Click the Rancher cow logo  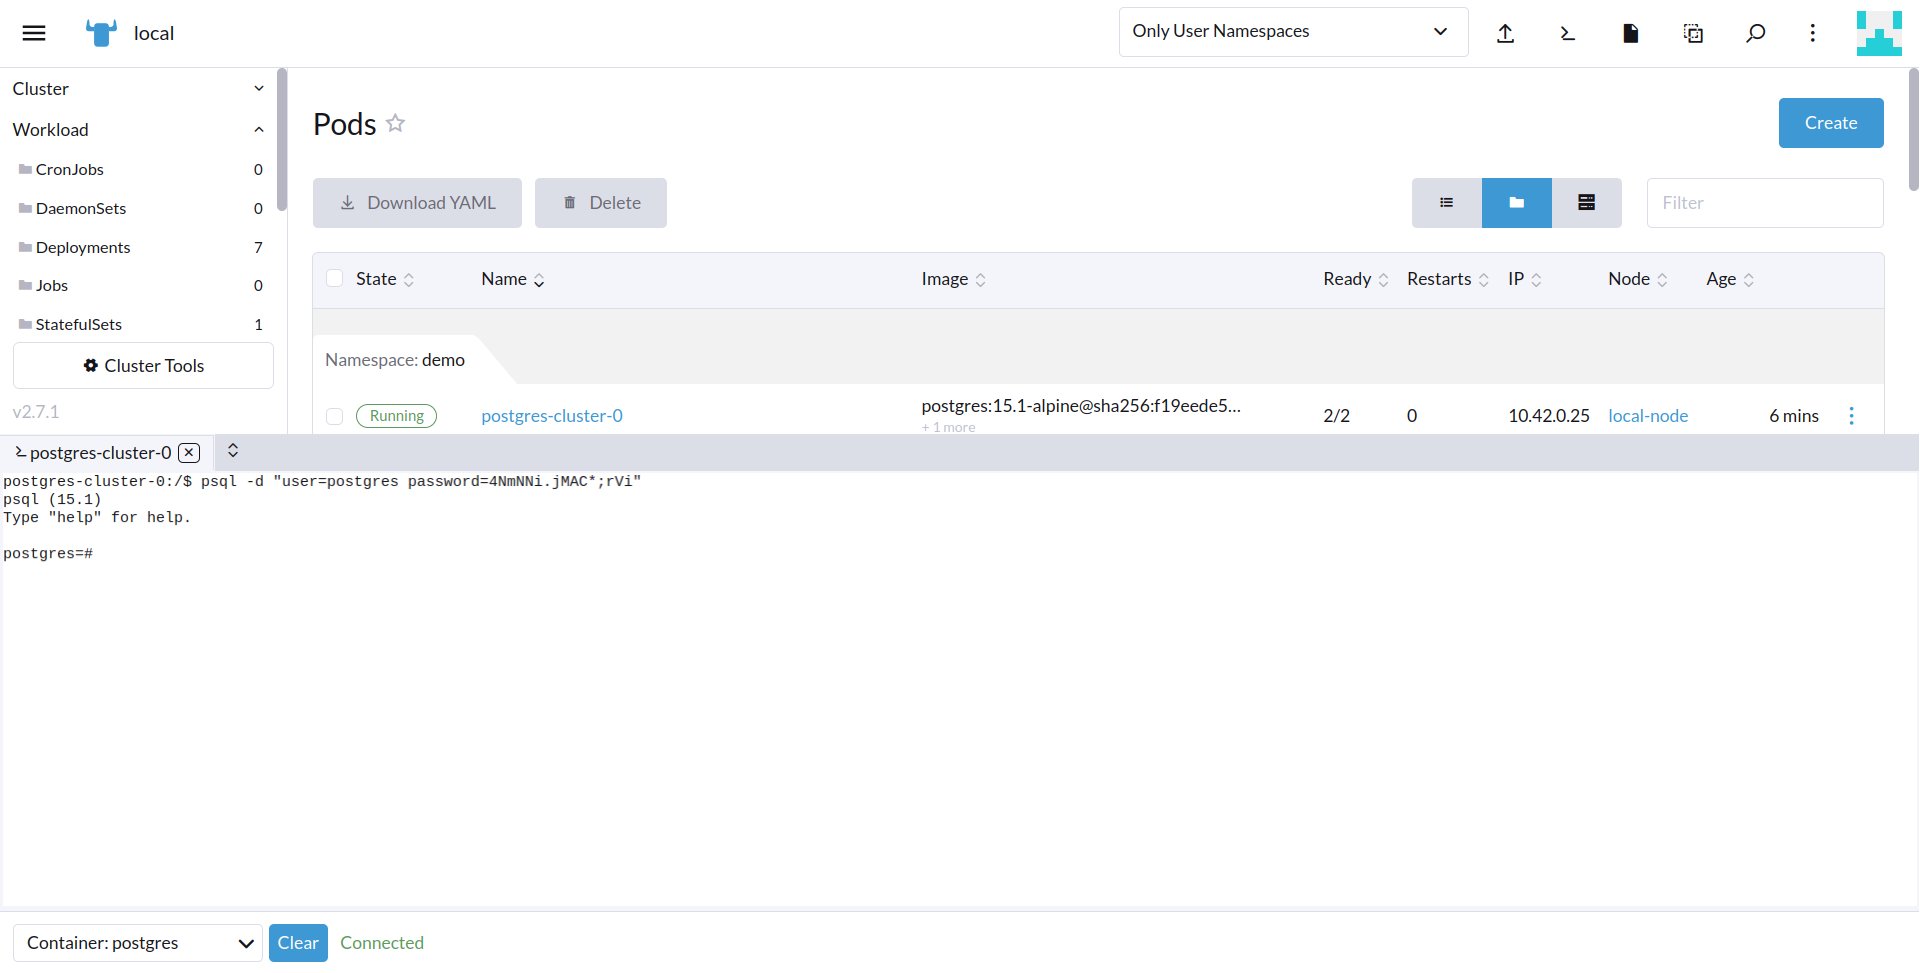tap(99, 32)
